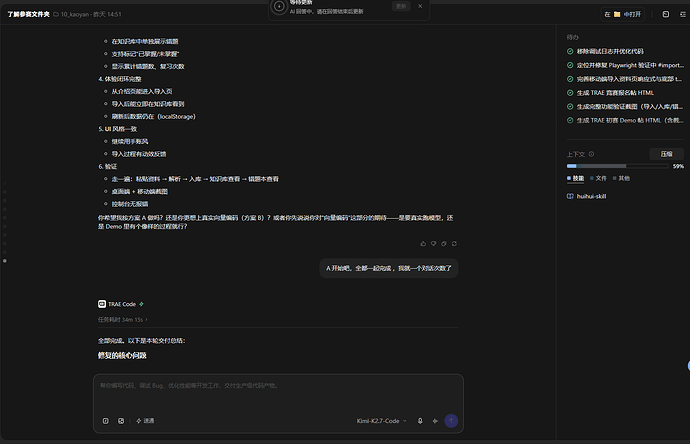
Task: Click the user message bubble starting with 'A'
Action: 389,268
